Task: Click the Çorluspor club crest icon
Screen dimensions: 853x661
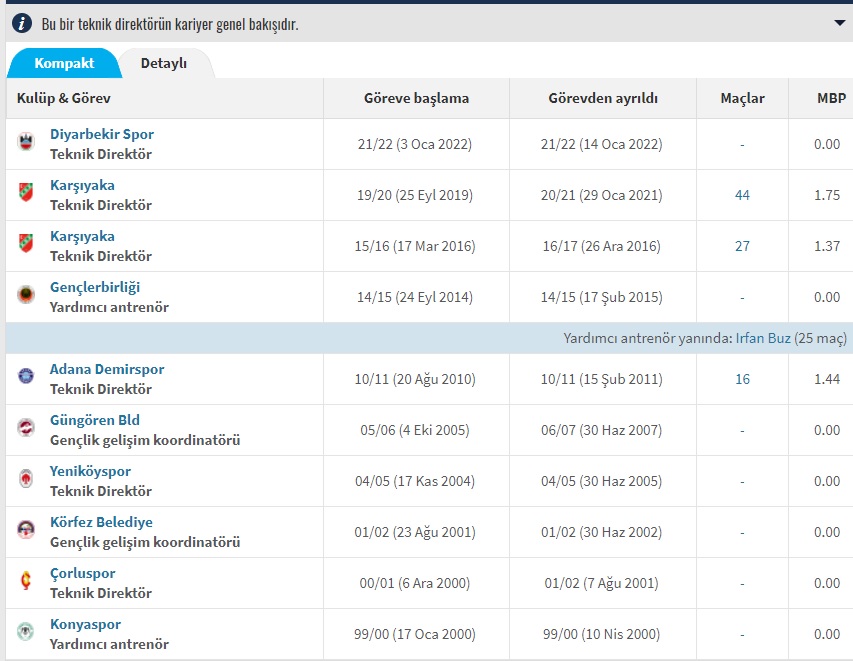Action: pyautogui.click(x=26, y=581)
